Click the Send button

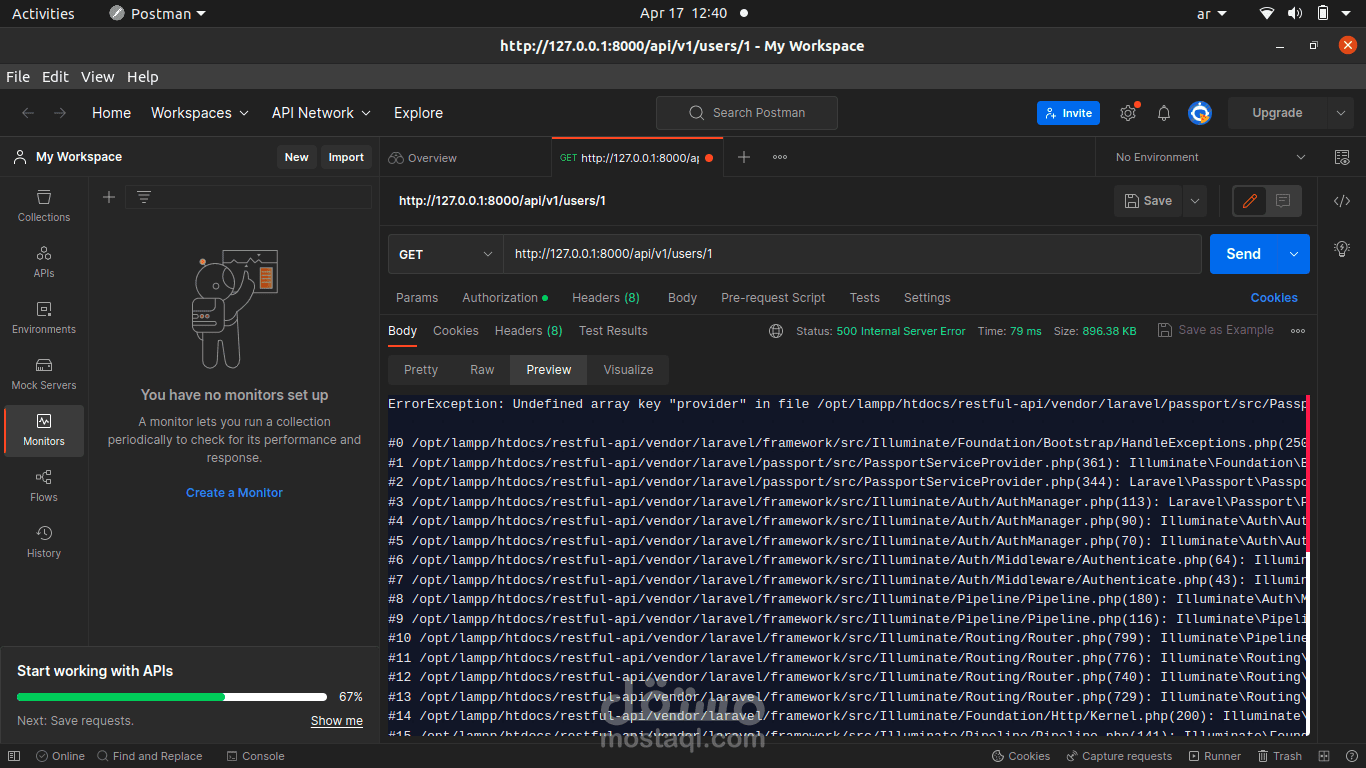click(x=1244, y=254)
